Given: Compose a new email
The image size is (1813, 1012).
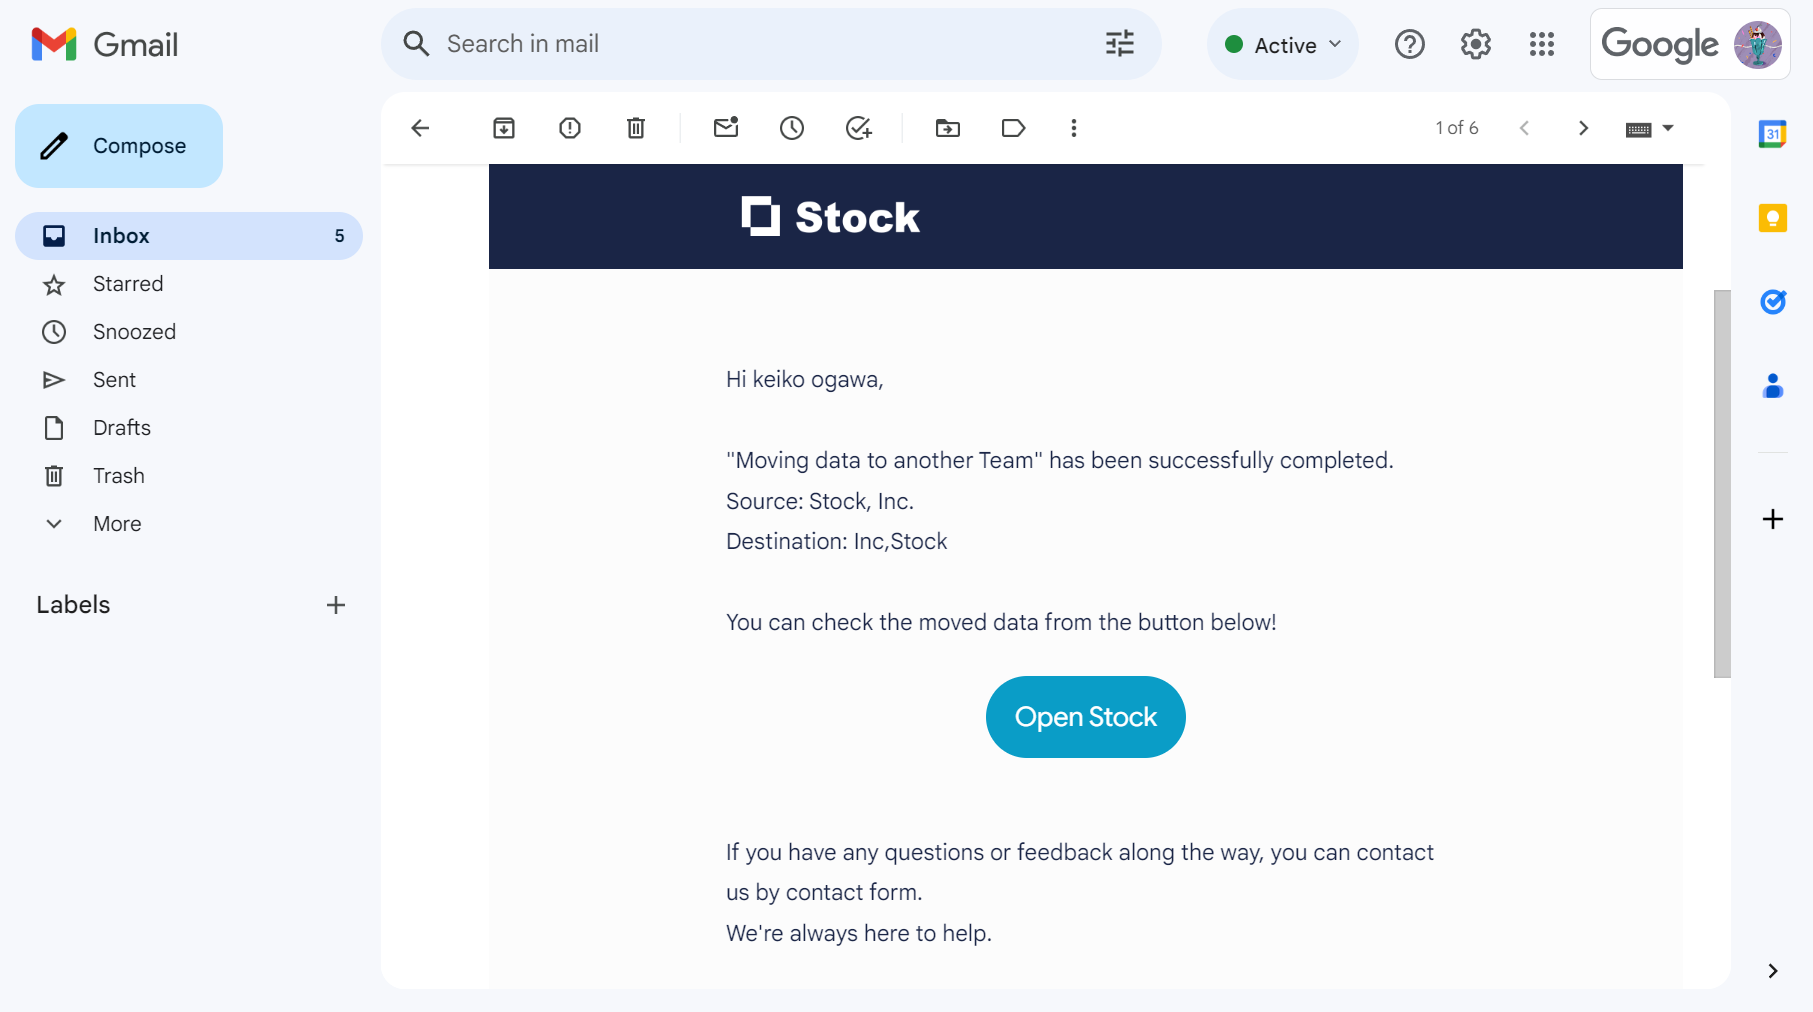Looking at the screenshot, I should tap(118, 145).
